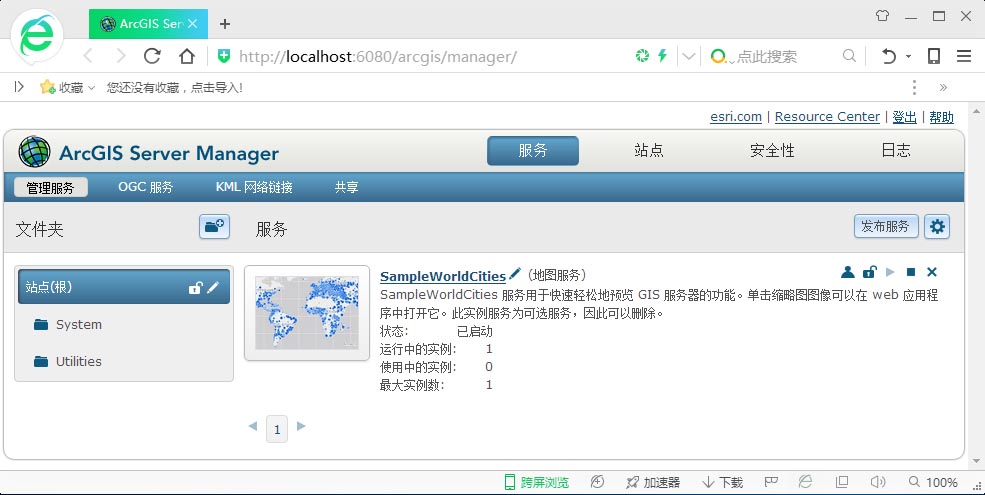Click the vertical scrollbar down arrow
This screenshot has width=985, height=495.
point(976,462)
